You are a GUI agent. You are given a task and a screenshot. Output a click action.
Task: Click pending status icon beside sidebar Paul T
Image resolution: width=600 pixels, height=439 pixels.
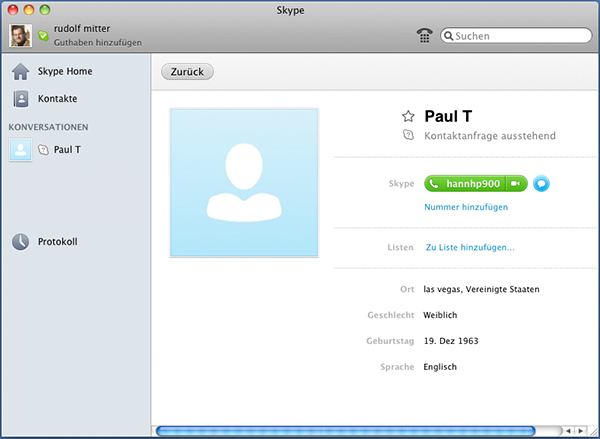click(43, 150)
